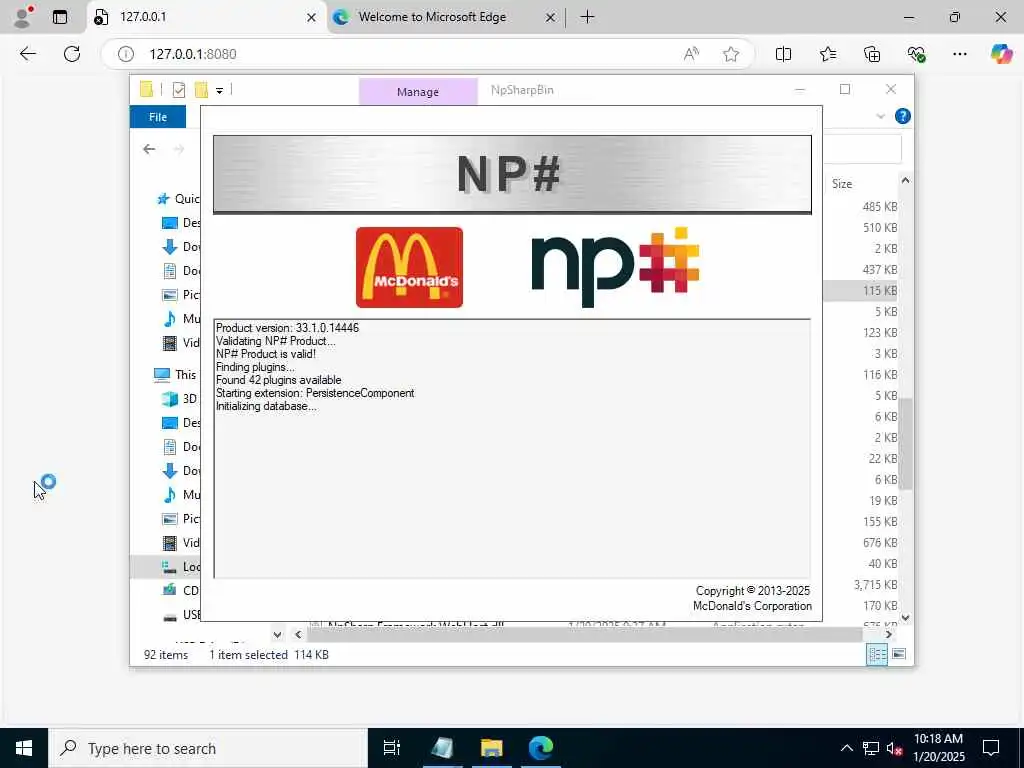This screenshot has width=1024, height=768.
Task: Open the Manage ribbon tab
Action: click(x=418, y=92)
